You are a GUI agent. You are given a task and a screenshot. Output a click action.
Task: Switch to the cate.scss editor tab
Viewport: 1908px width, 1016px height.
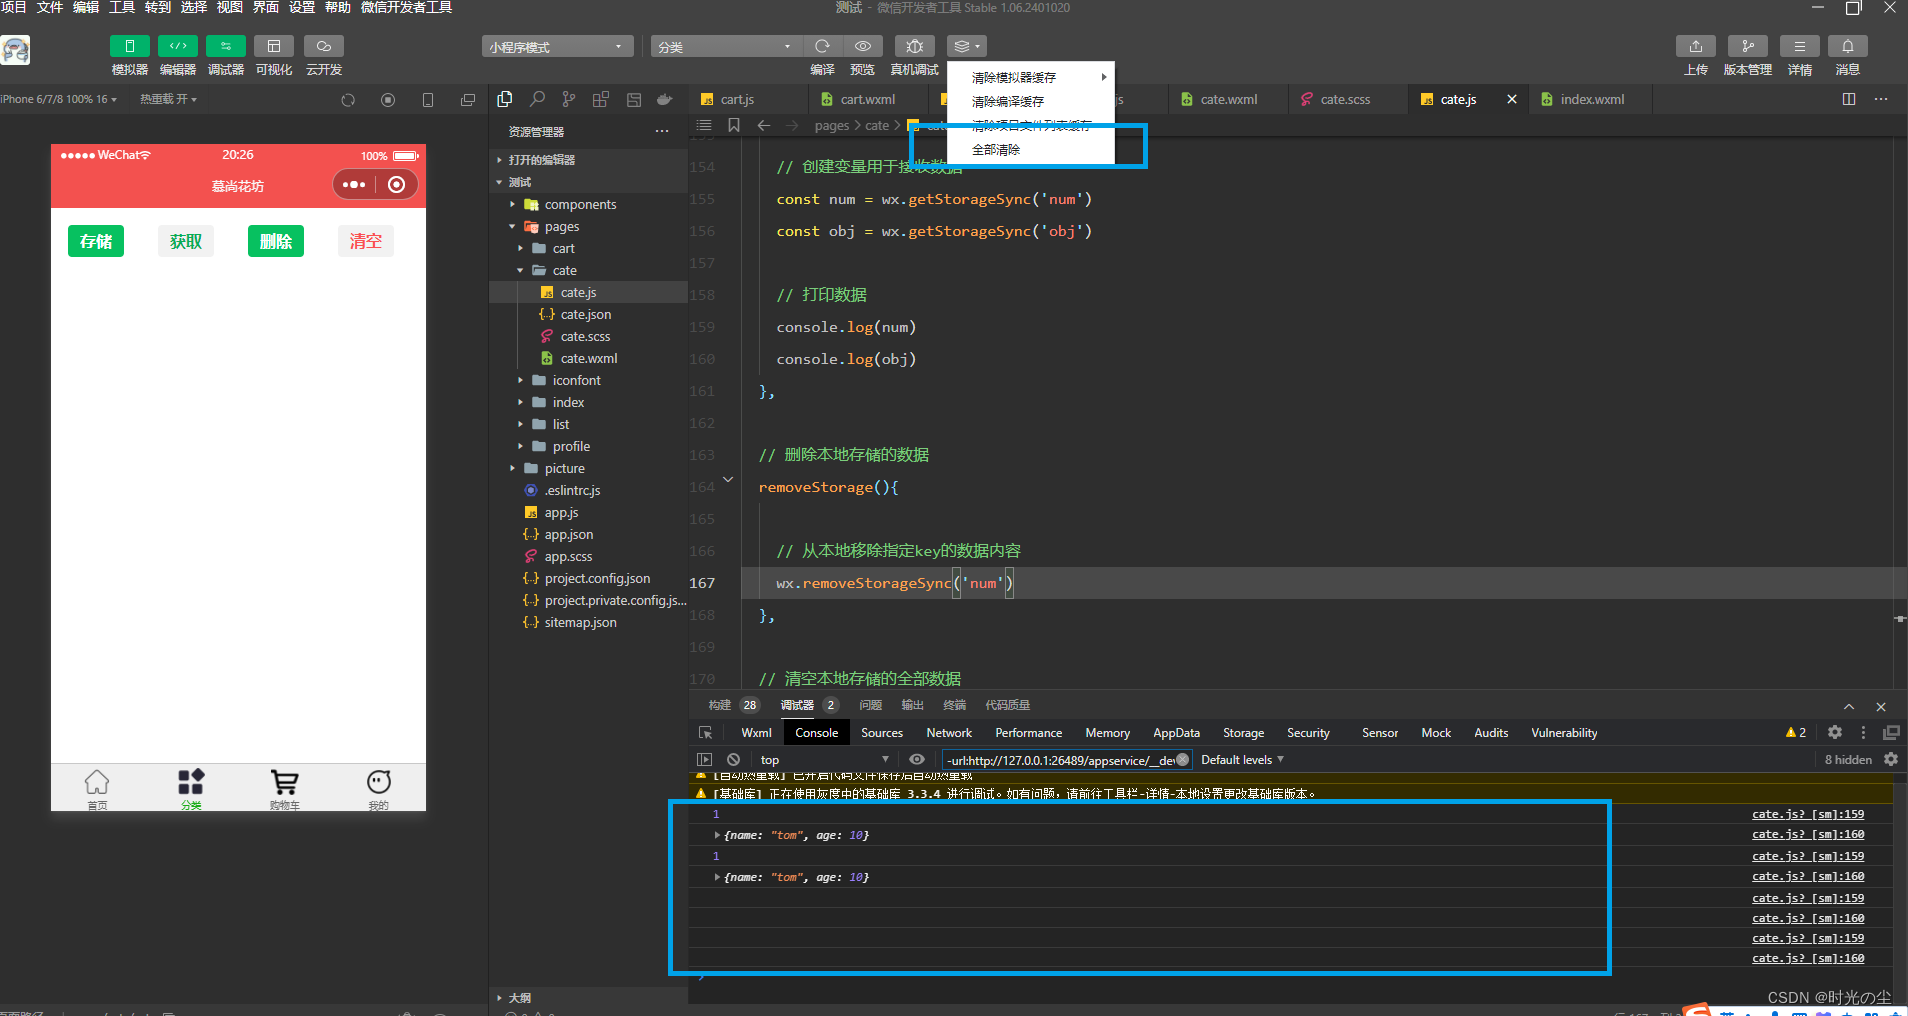1345,99
